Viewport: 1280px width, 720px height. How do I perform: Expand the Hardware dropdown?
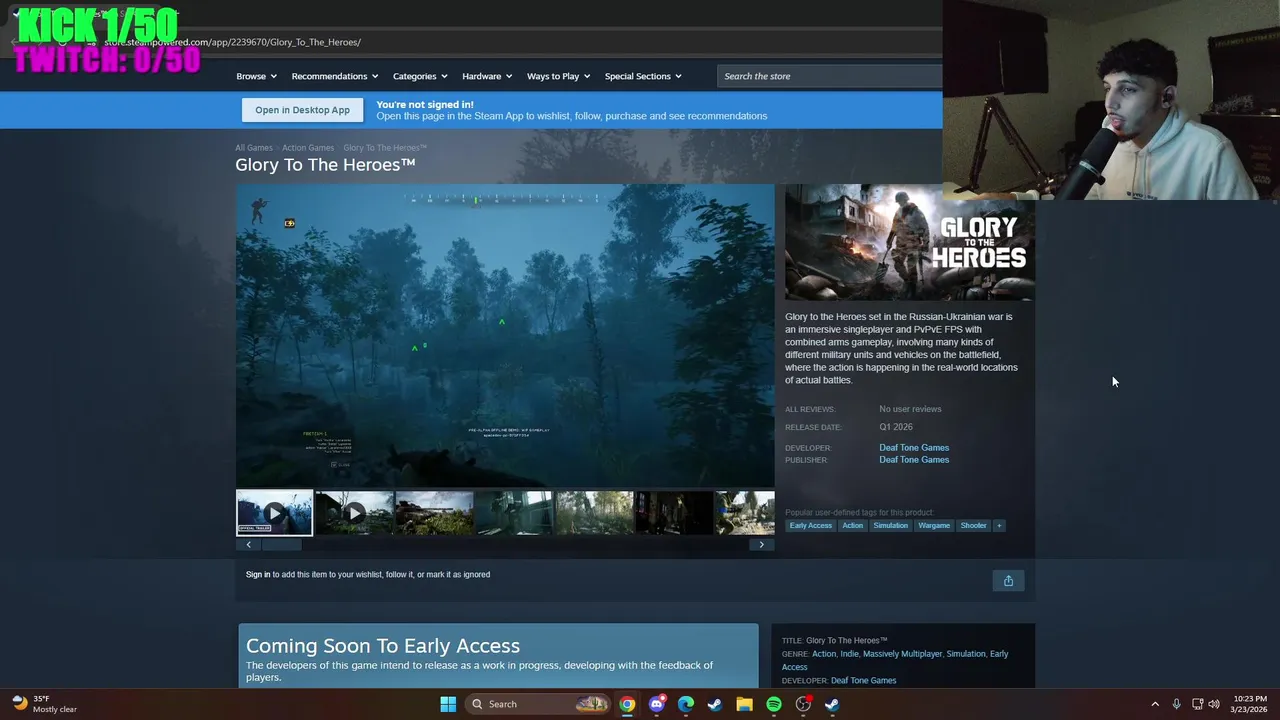pos(486,76)
